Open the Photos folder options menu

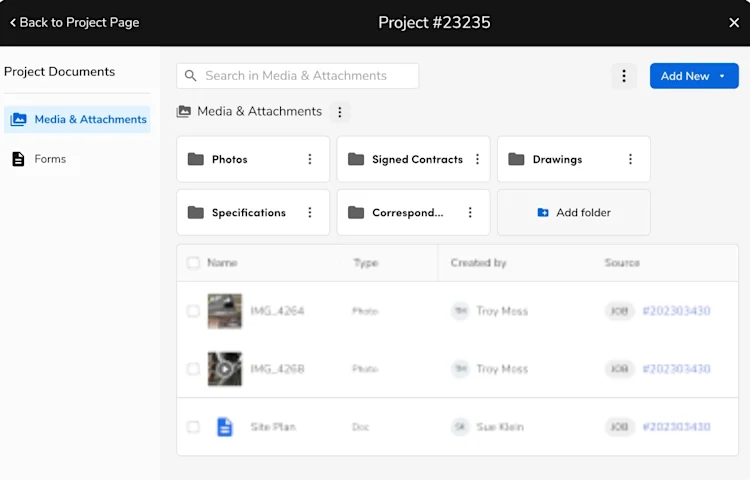click(x=310, y=159)
